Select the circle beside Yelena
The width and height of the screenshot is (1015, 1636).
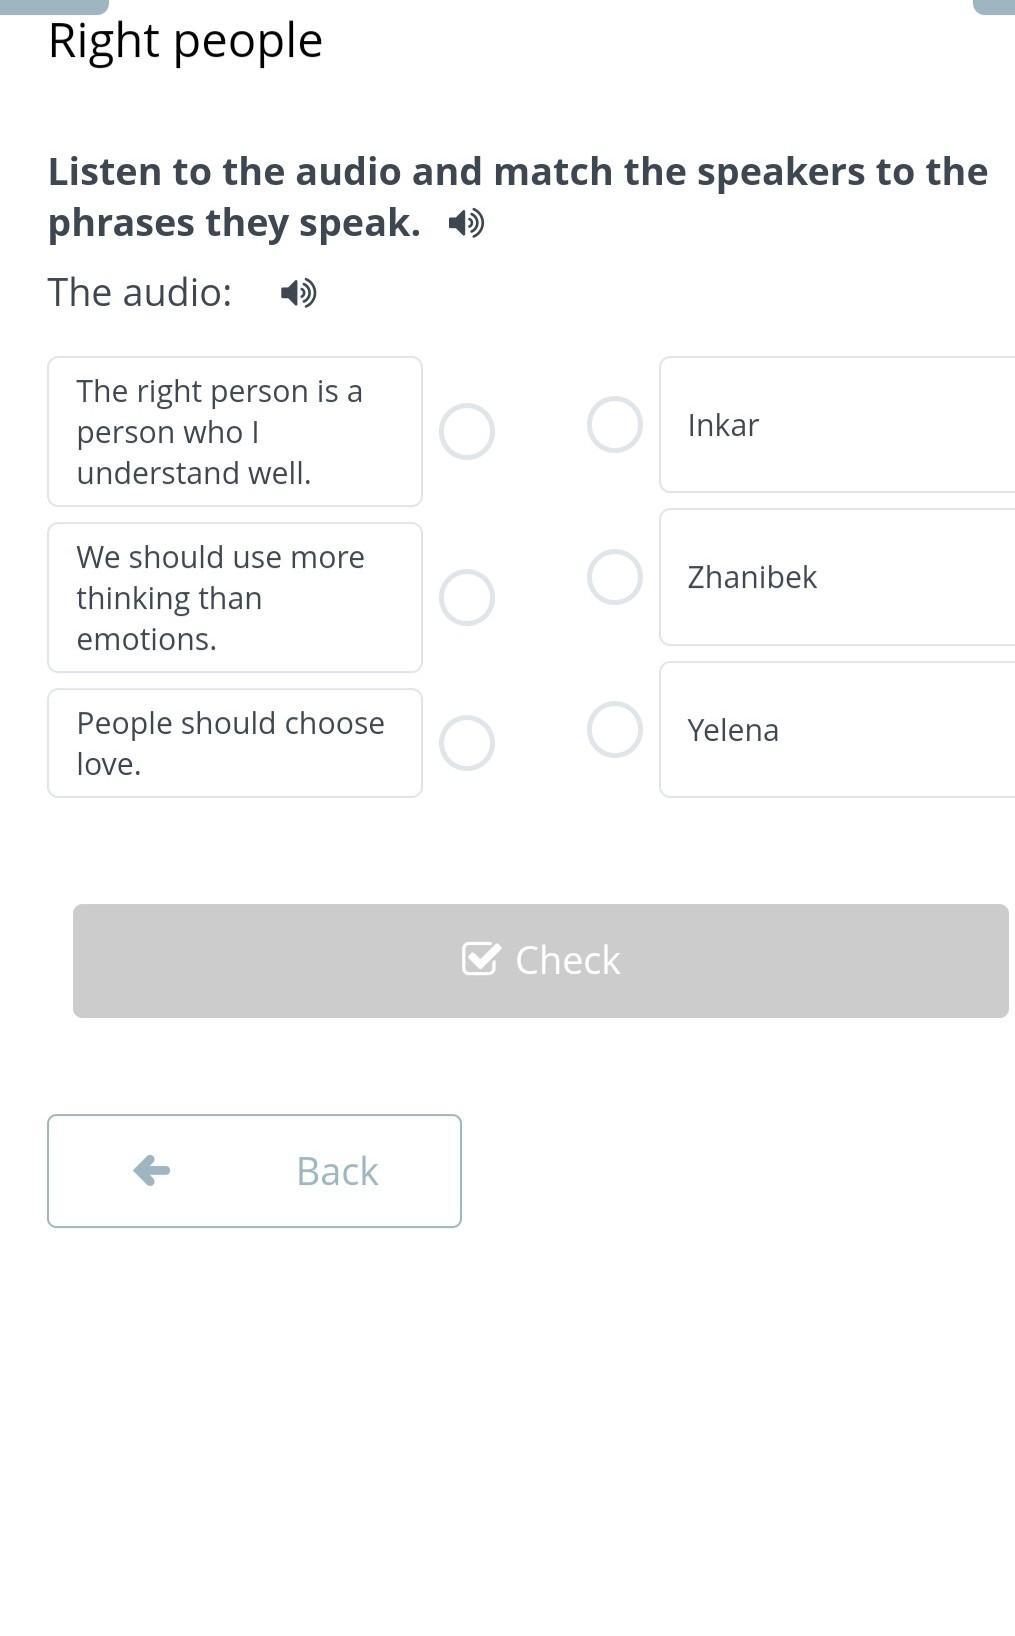click(615, 729)
